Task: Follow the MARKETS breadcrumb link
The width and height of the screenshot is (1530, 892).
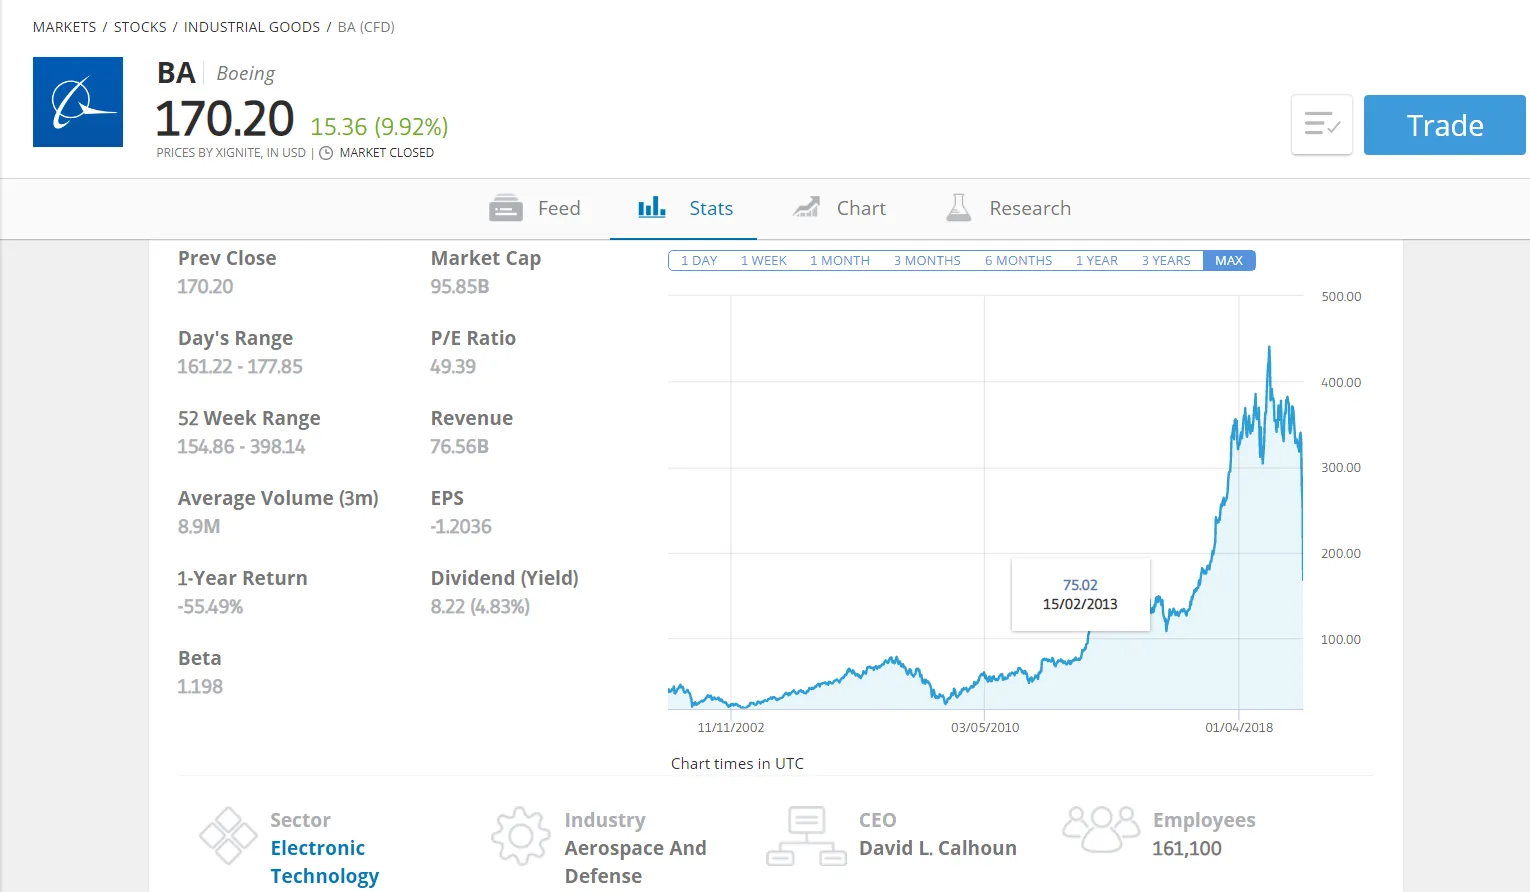Action: tap(65, 27)
